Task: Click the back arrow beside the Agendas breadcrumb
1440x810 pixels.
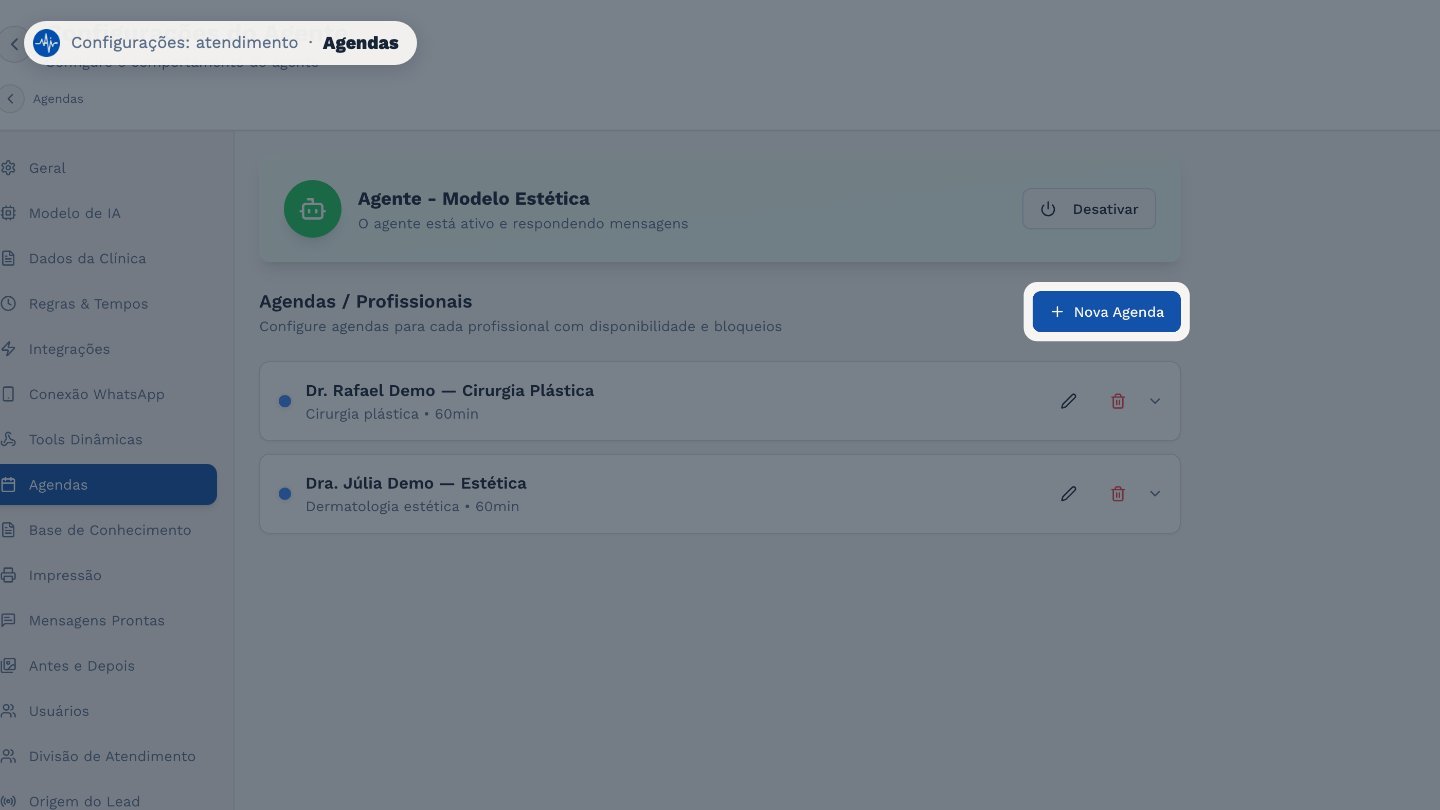Action: tap(12, 99)
